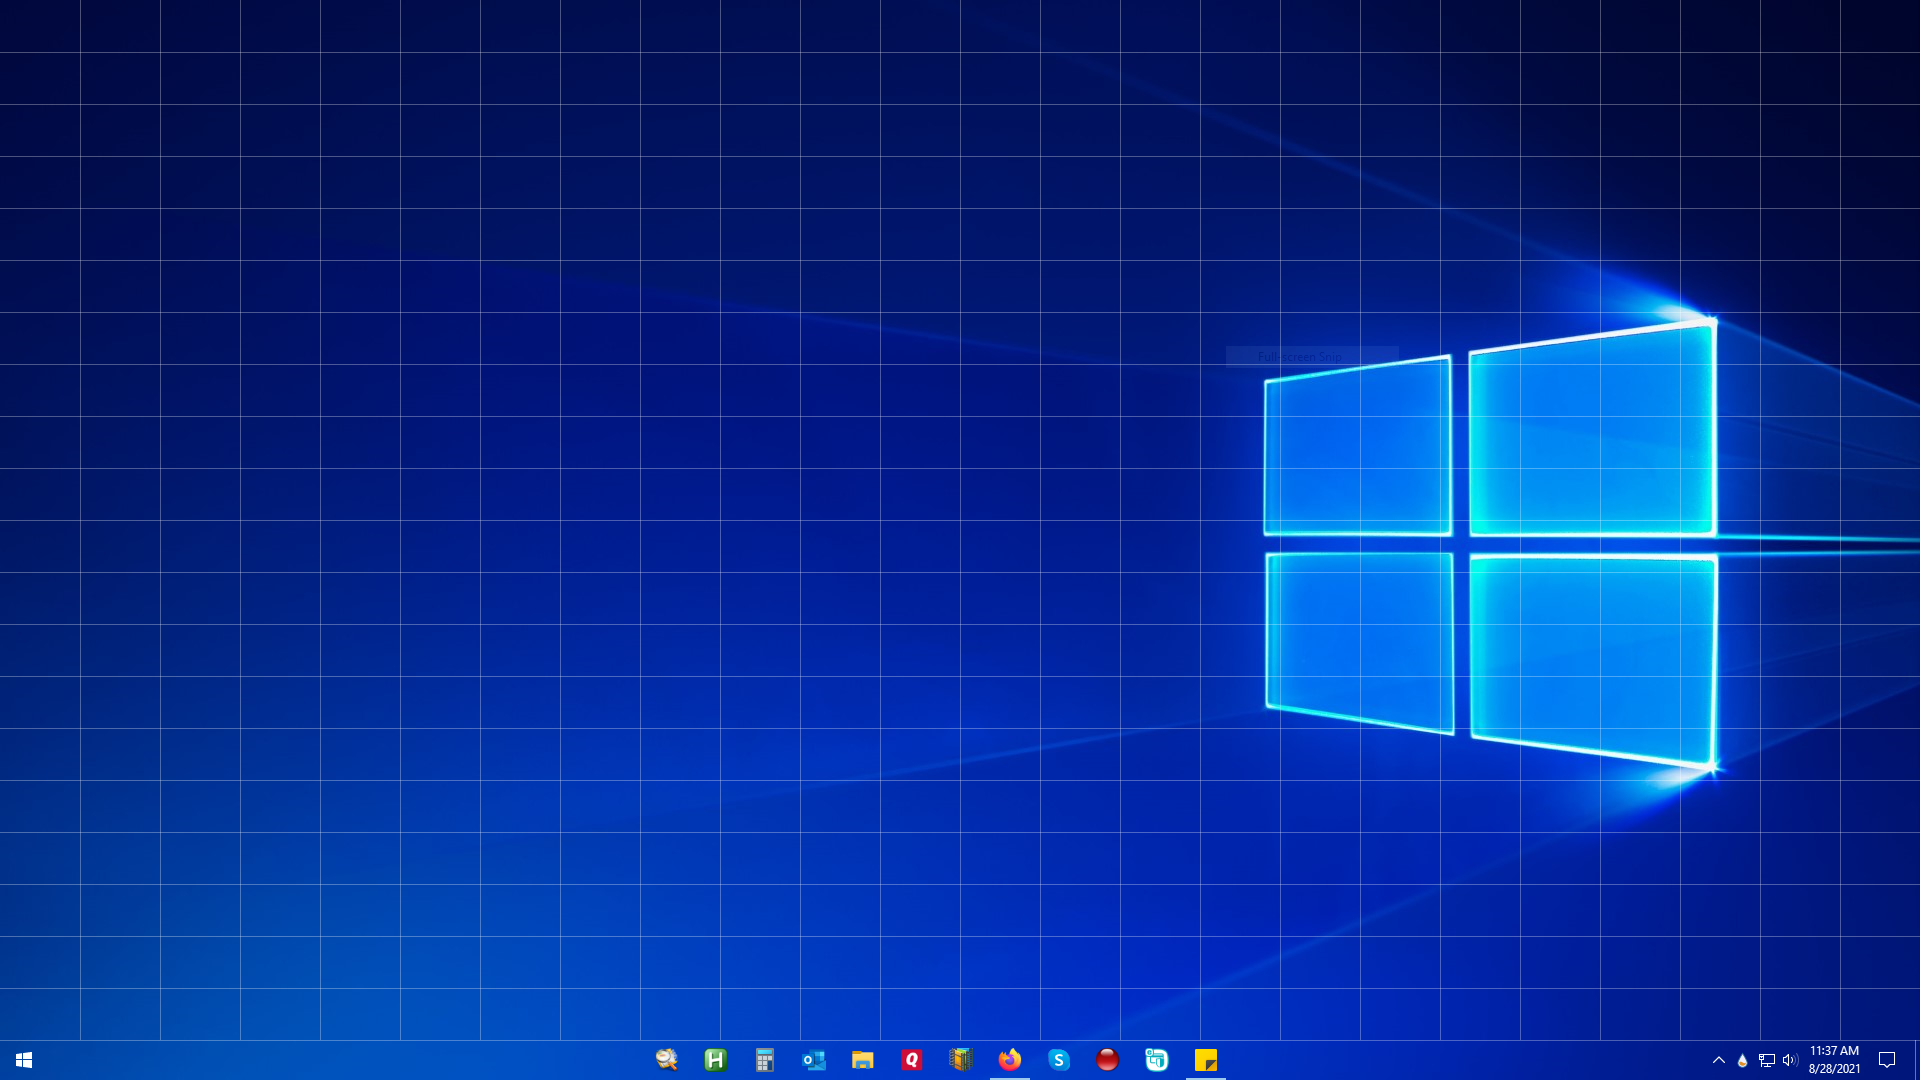Screen dimensions: 1920x1080
Task: Open the green H app in the taskbar
Action: click(x=716, y=1060)
